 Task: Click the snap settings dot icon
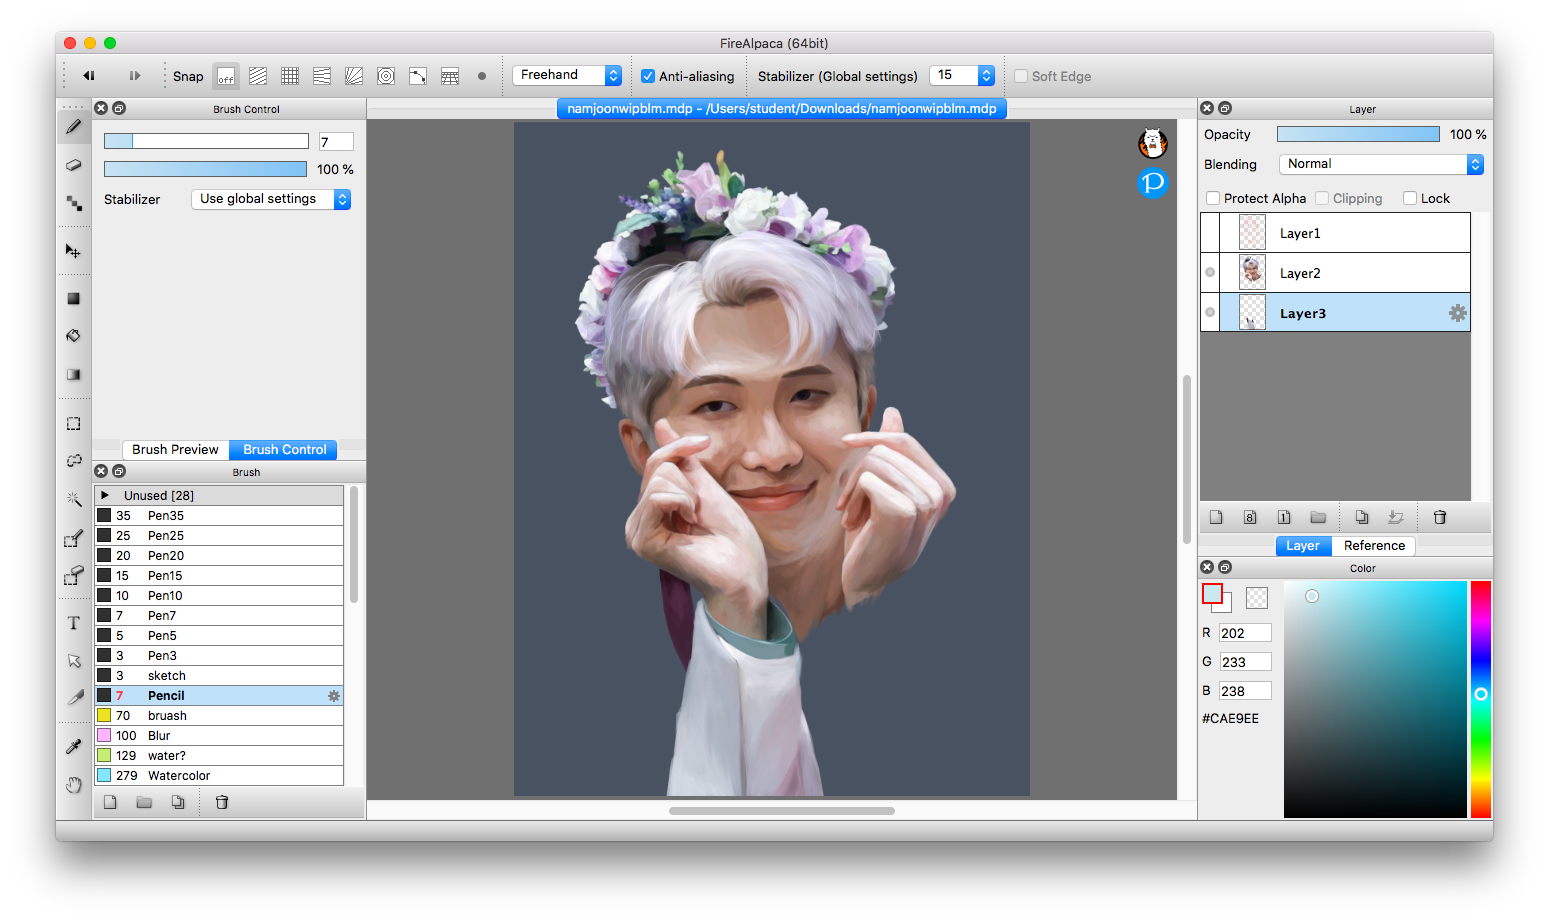click(482, 76)
